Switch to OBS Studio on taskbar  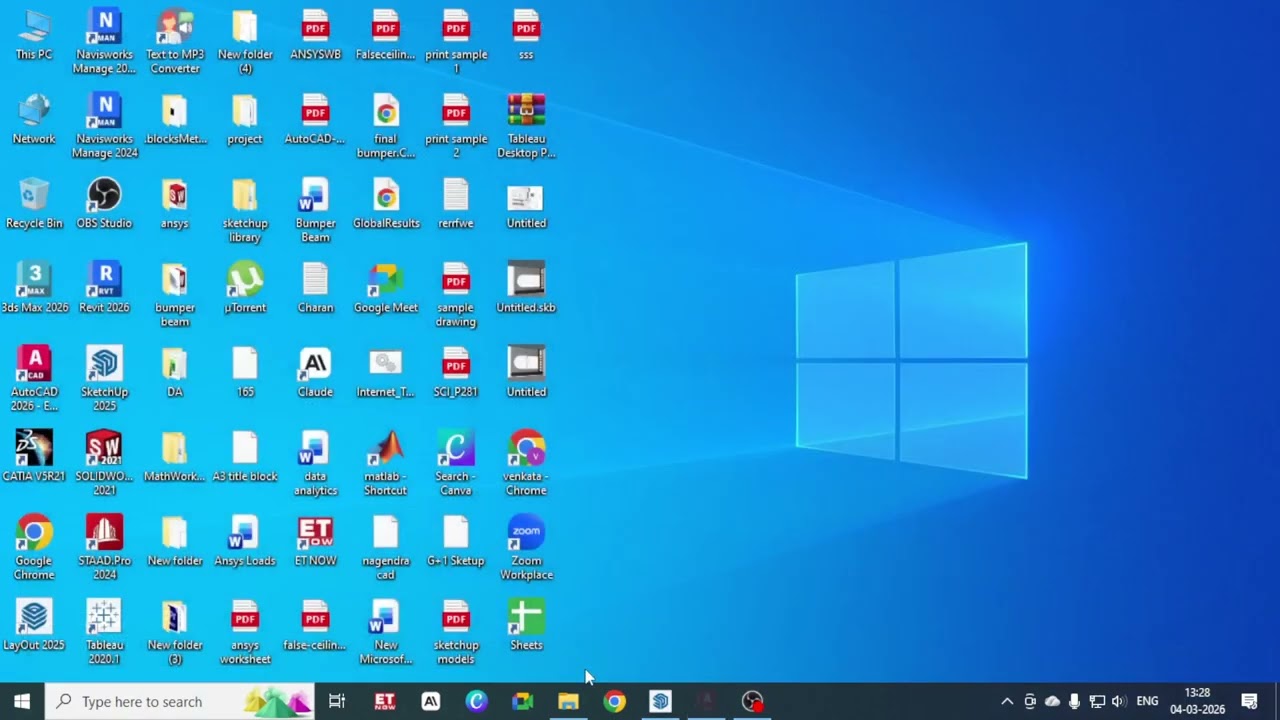coord(752,701)
